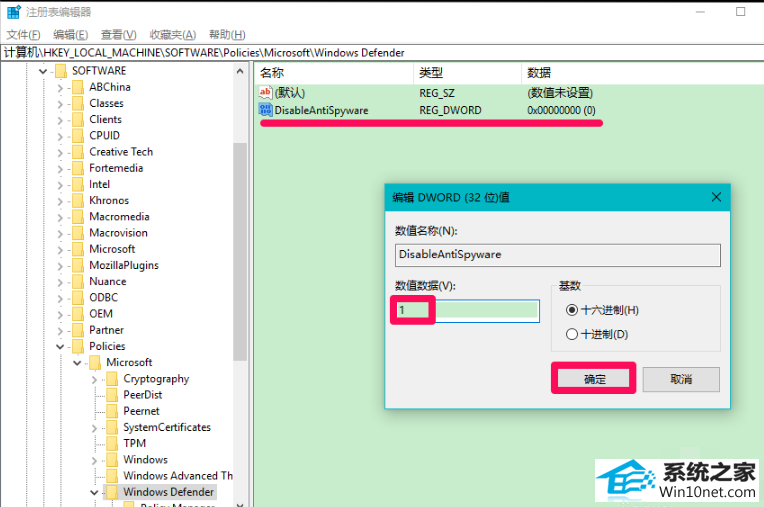The width and height of the screenshot is (764, 507).
Task: Click the Clients folder icon
Action: (78, 119)
